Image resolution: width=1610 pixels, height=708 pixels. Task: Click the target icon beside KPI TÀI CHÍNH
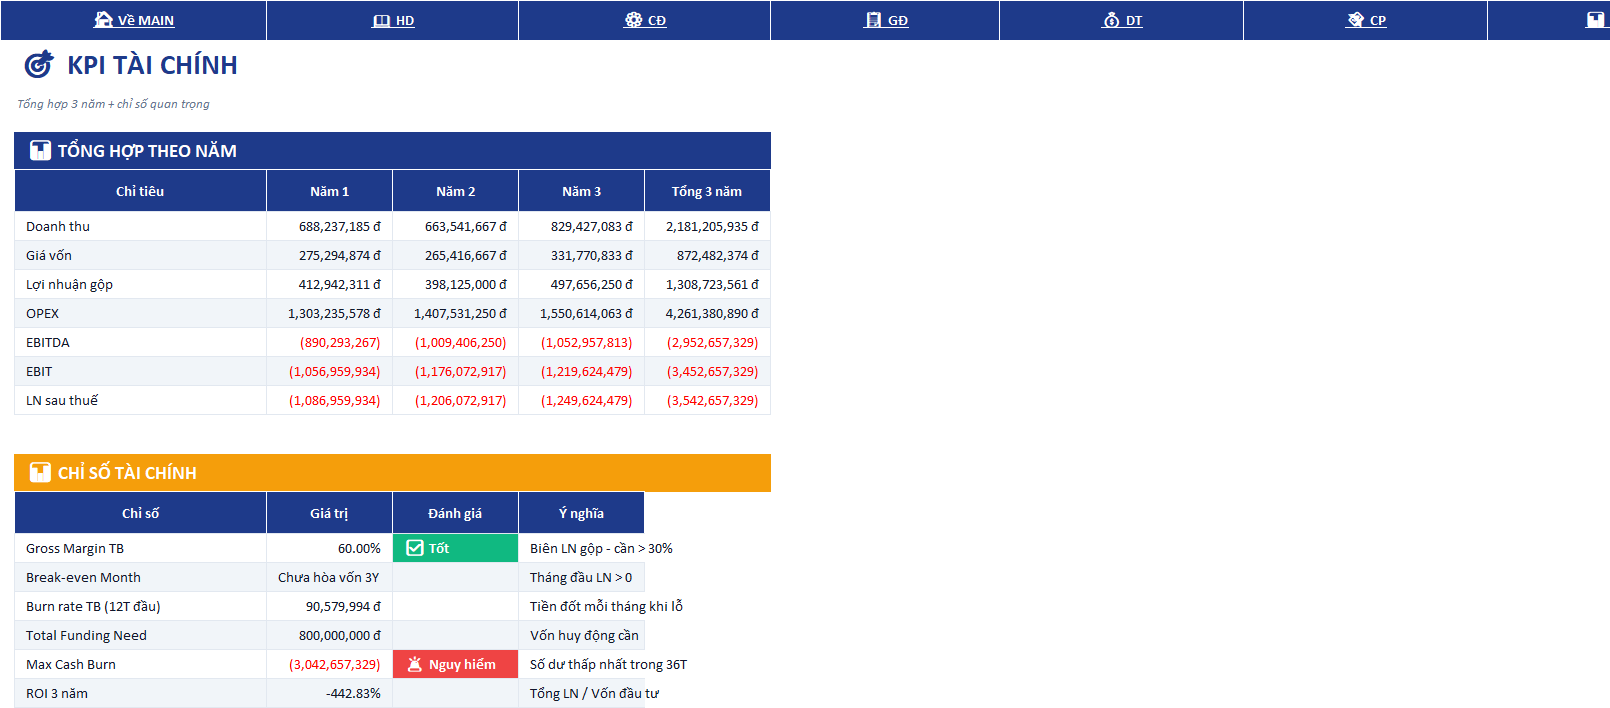tap(39, 64)
